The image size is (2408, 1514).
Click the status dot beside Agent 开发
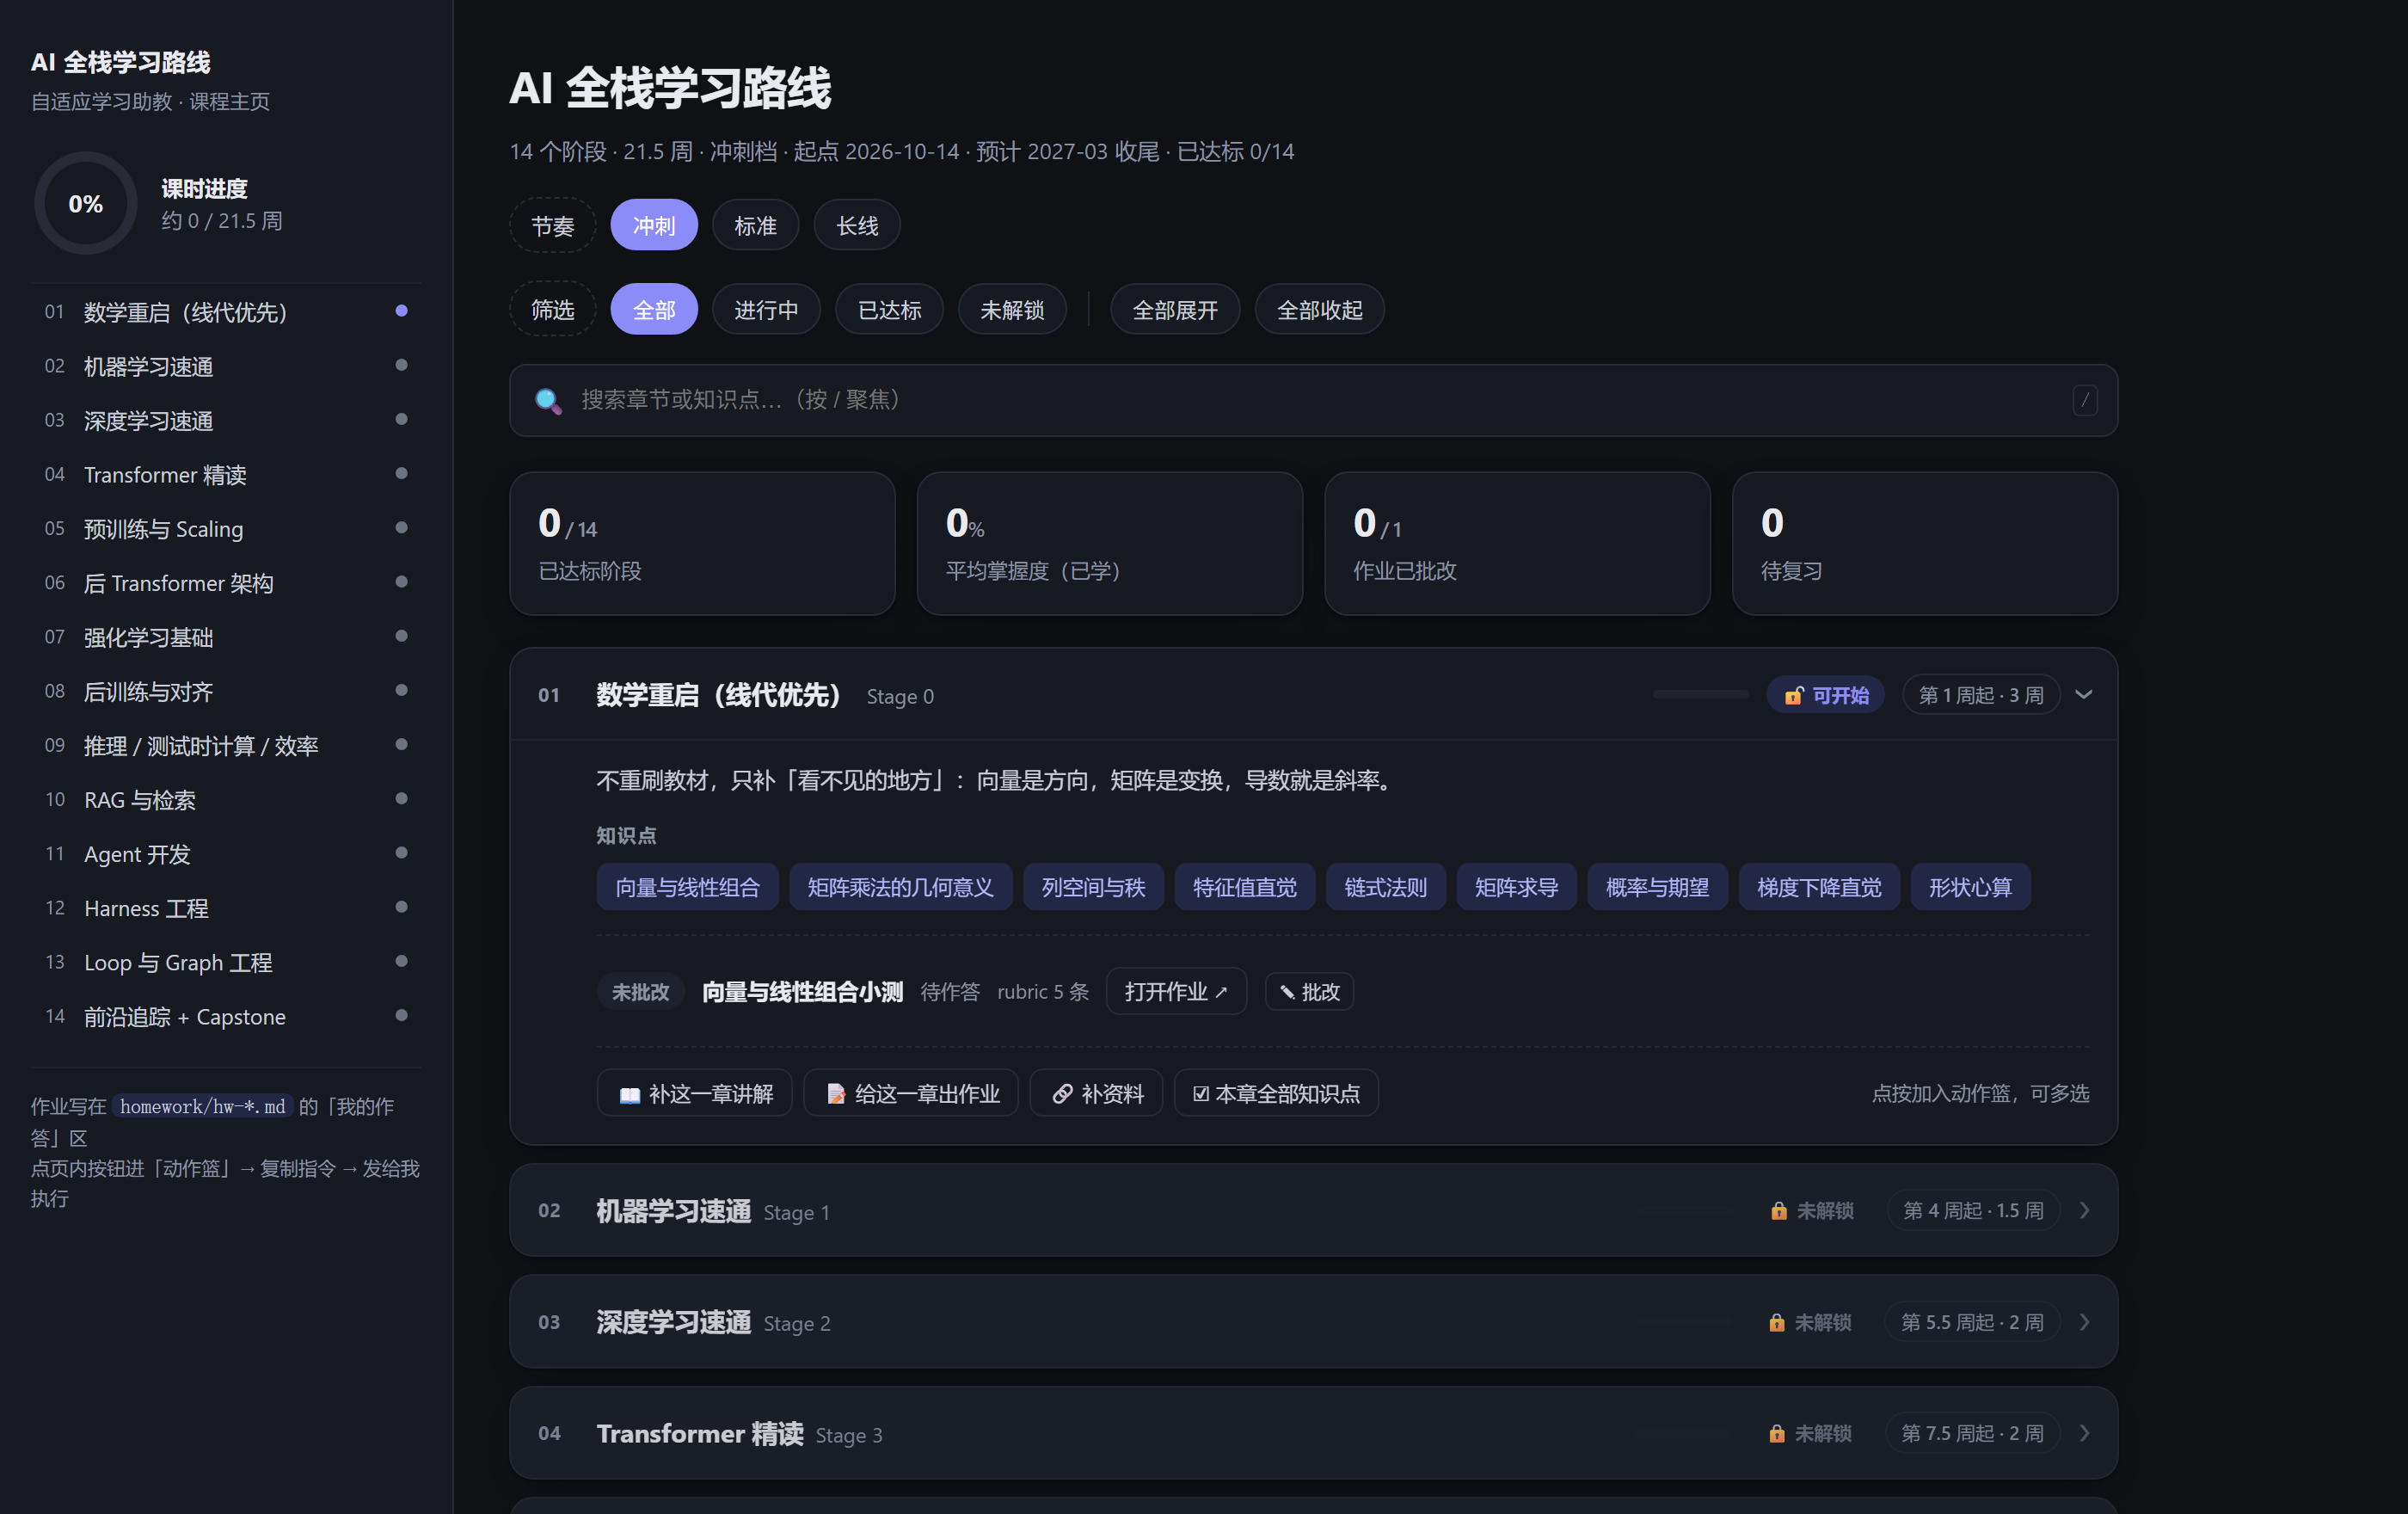click(401, 852)
